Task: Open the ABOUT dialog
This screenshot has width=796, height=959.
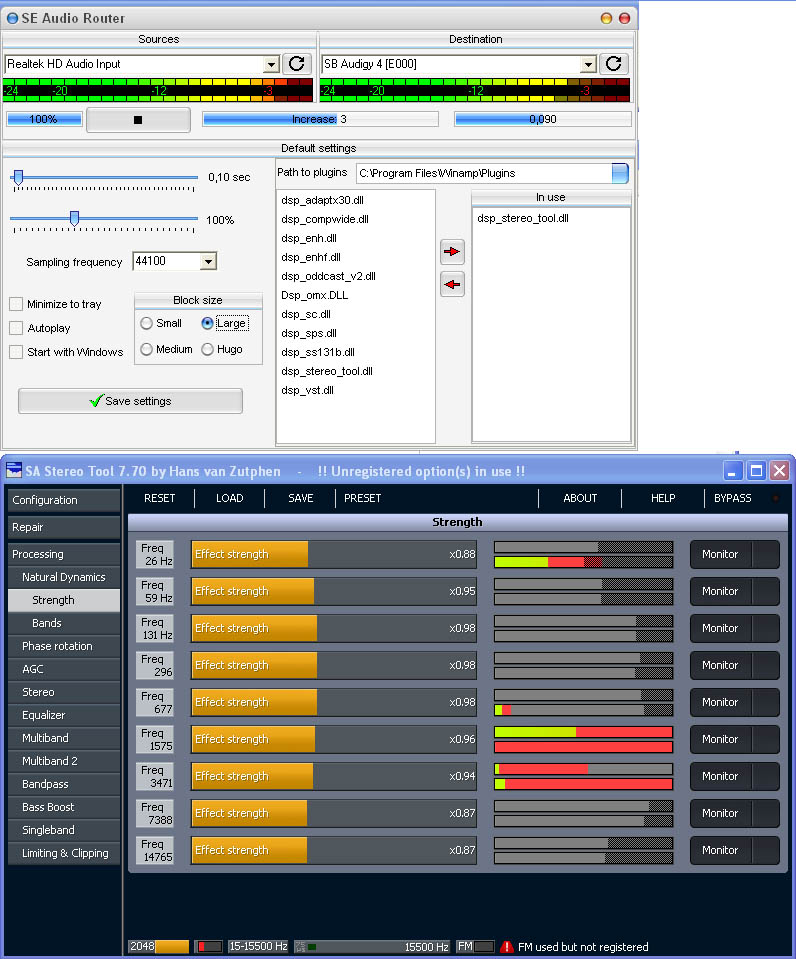Action: (x=580, y=498)
